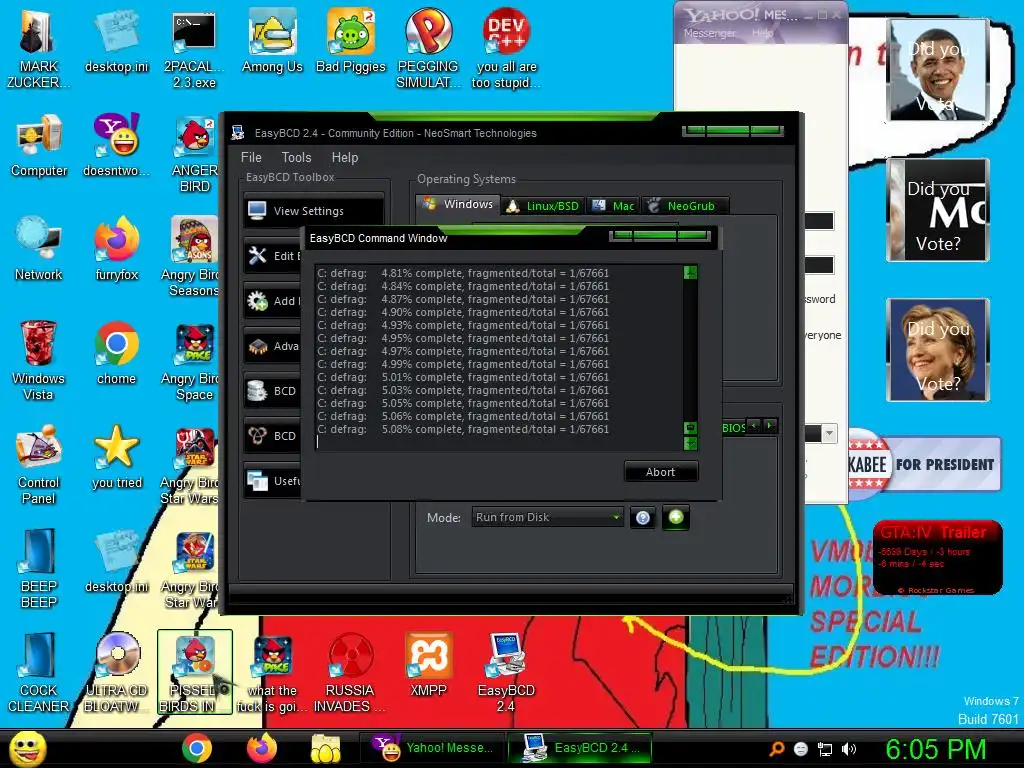Image resolution: width=1024 pixels, height=768 pixels.
Task: Click the search magnifier tray icon
Action: coord(776,749)
